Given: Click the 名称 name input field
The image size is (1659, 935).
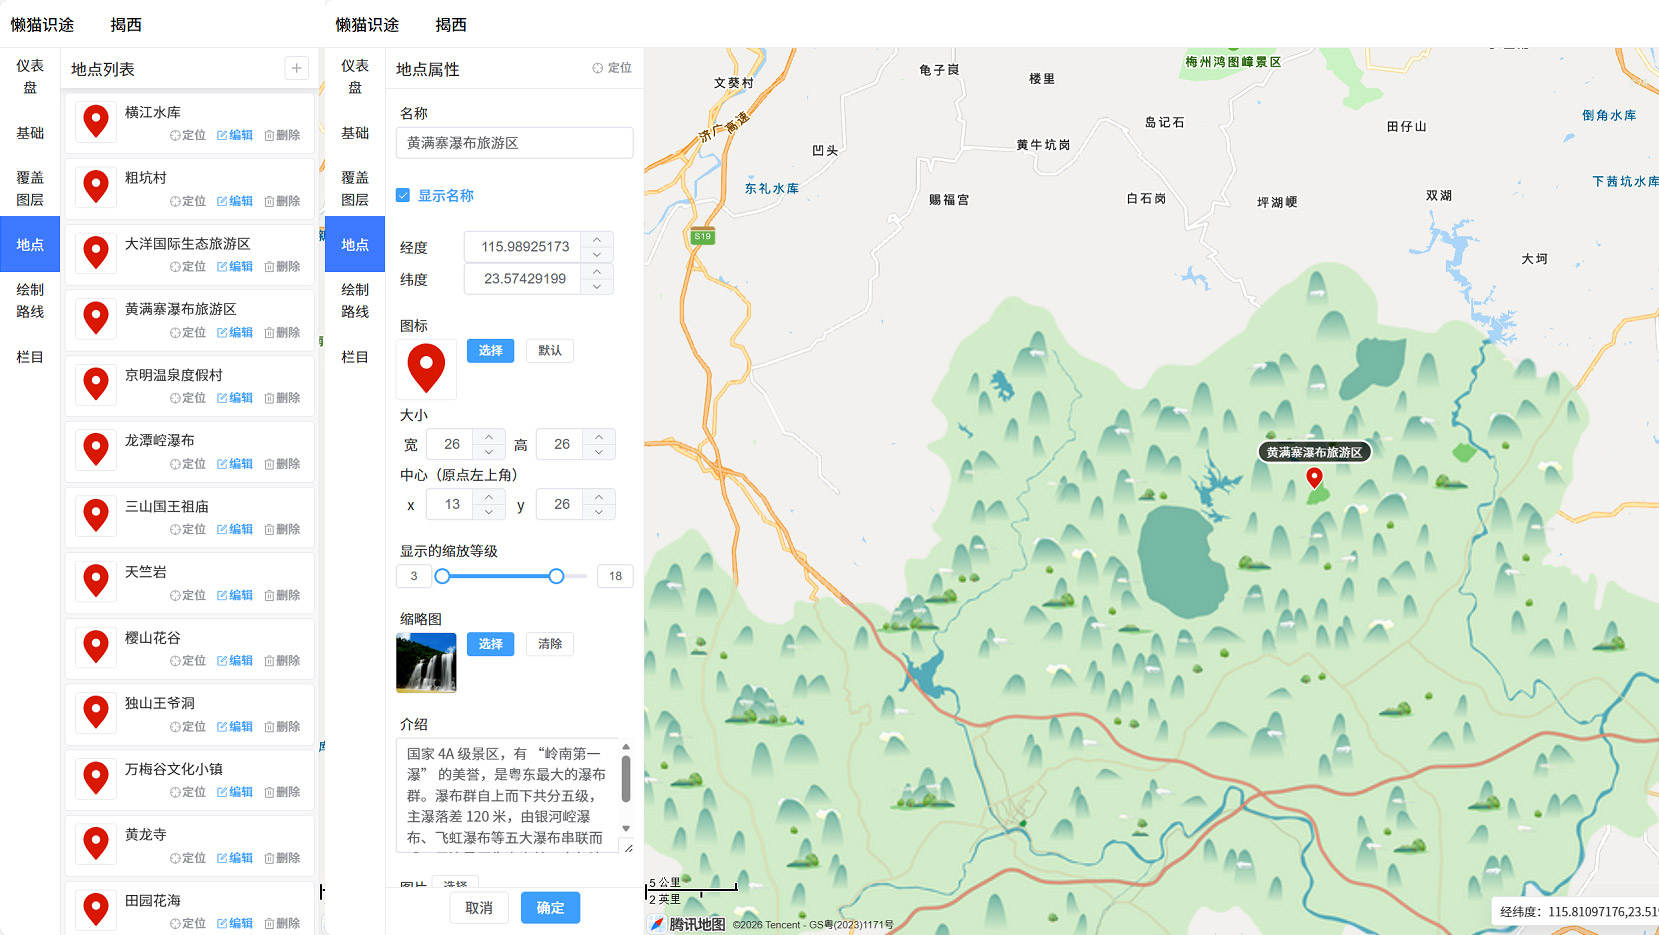Looking at the screenshot, I should coord(514,143).
